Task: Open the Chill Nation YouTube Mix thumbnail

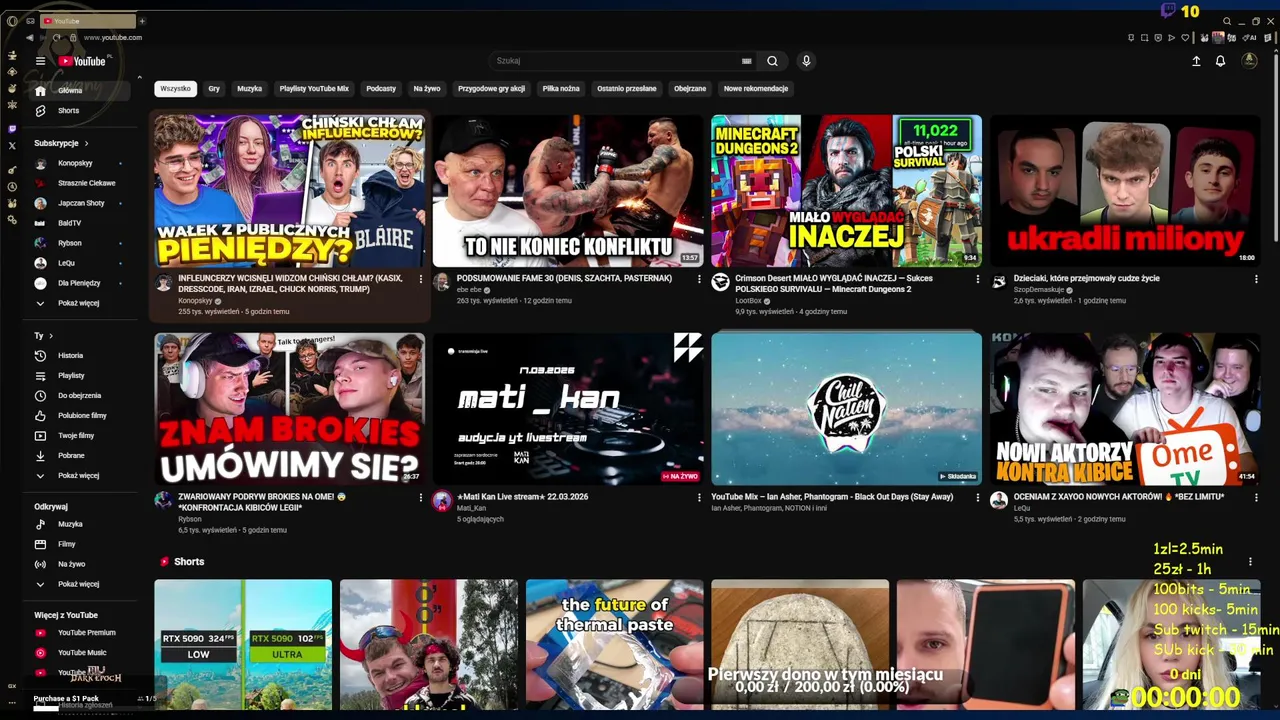Action: [x=846, y=409]
